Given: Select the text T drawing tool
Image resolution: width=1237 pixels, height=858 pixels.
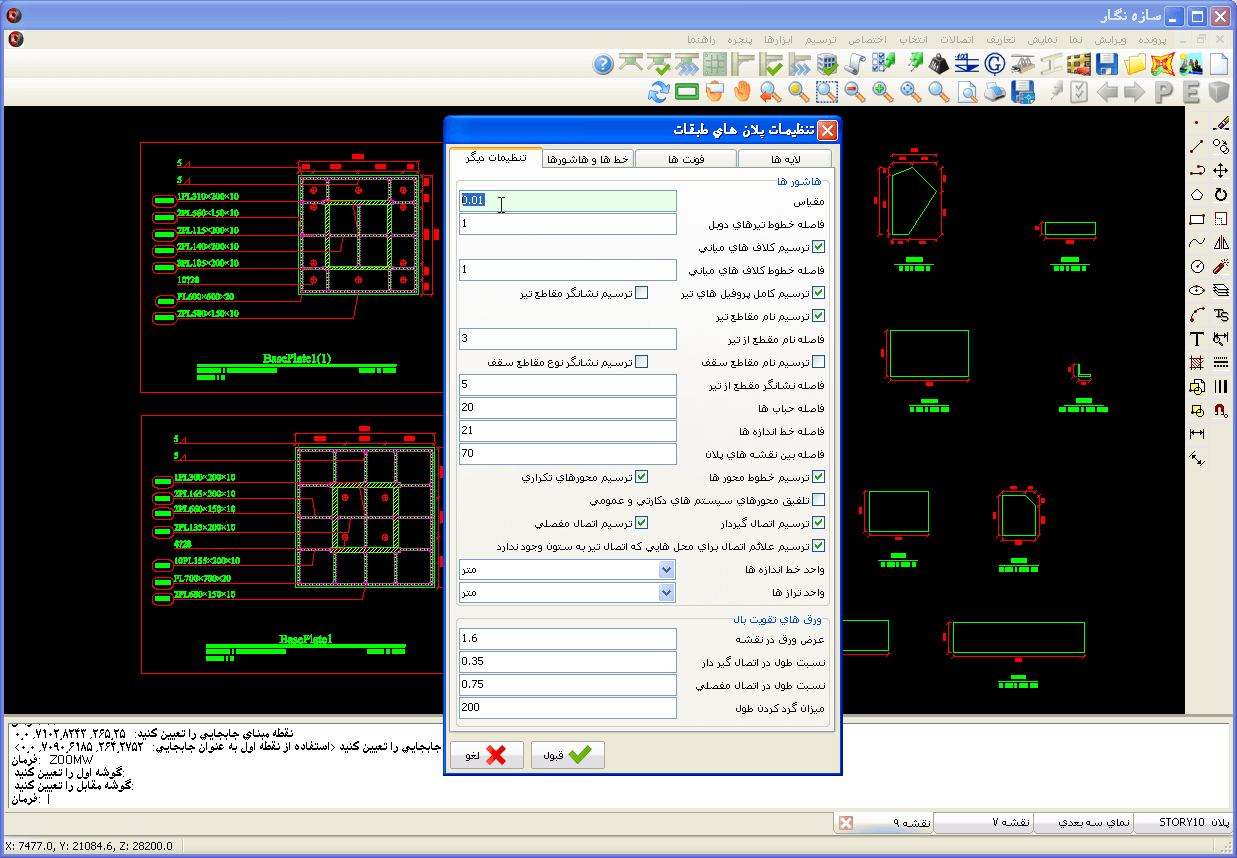Looking at the screenshot, I should 1196,339.
